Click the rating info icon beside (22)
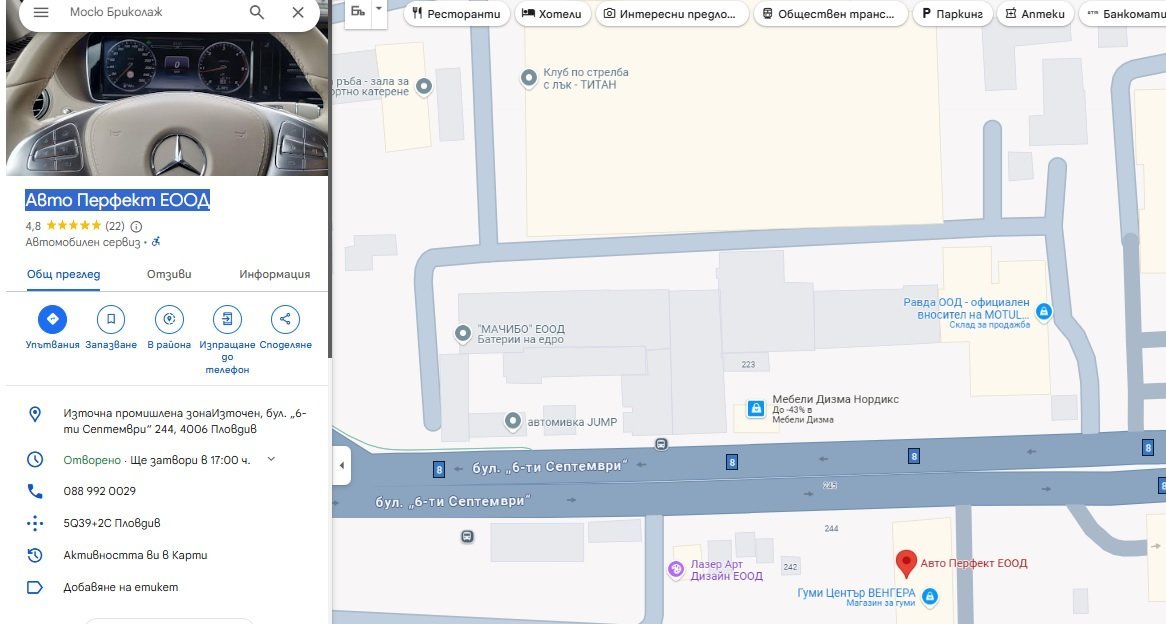Viewport: 1166px width, 624px height. pyautogui.click(x=137, y=226)
